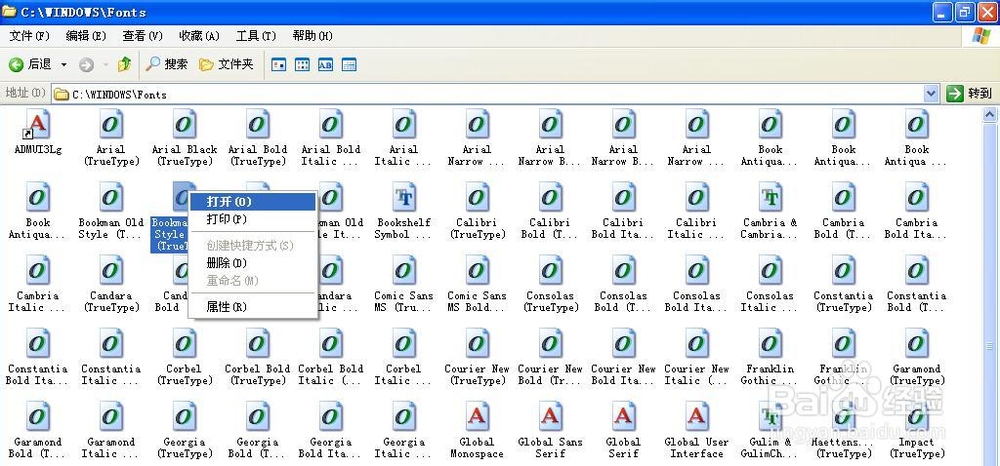
Task: Select the Global User Interface font icon
Action: [x=696, y=418]
